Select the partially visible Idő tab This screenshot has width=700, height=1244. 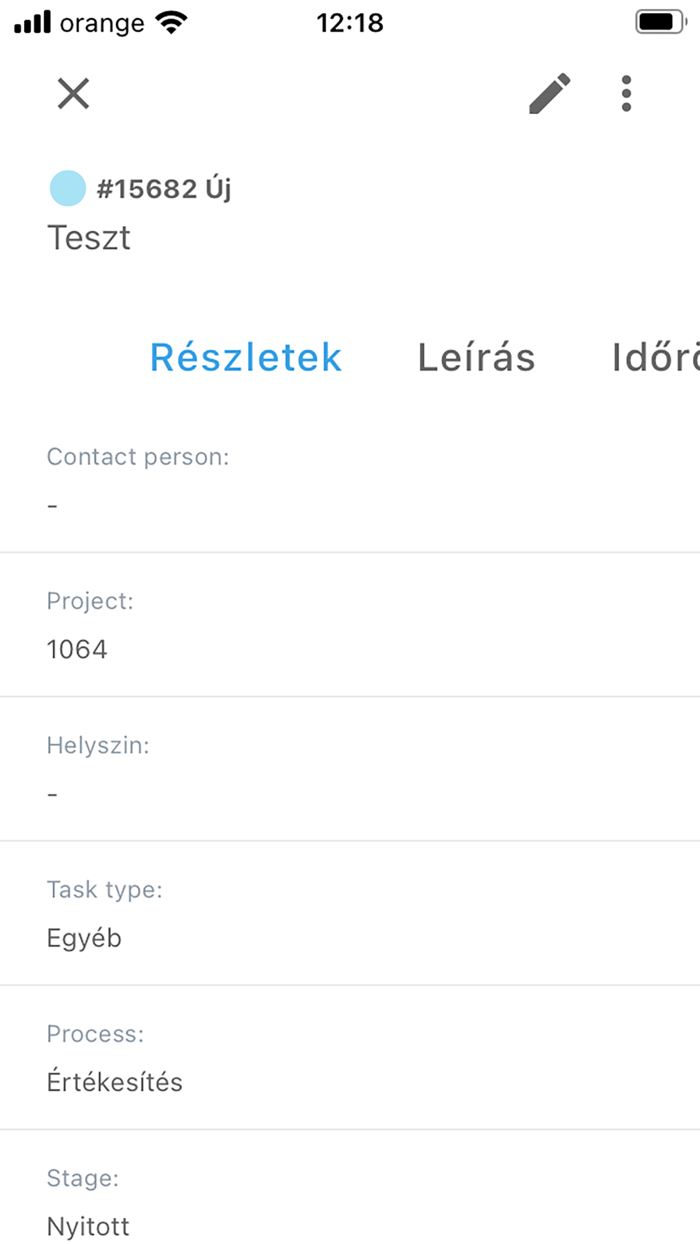coord(655,358)
